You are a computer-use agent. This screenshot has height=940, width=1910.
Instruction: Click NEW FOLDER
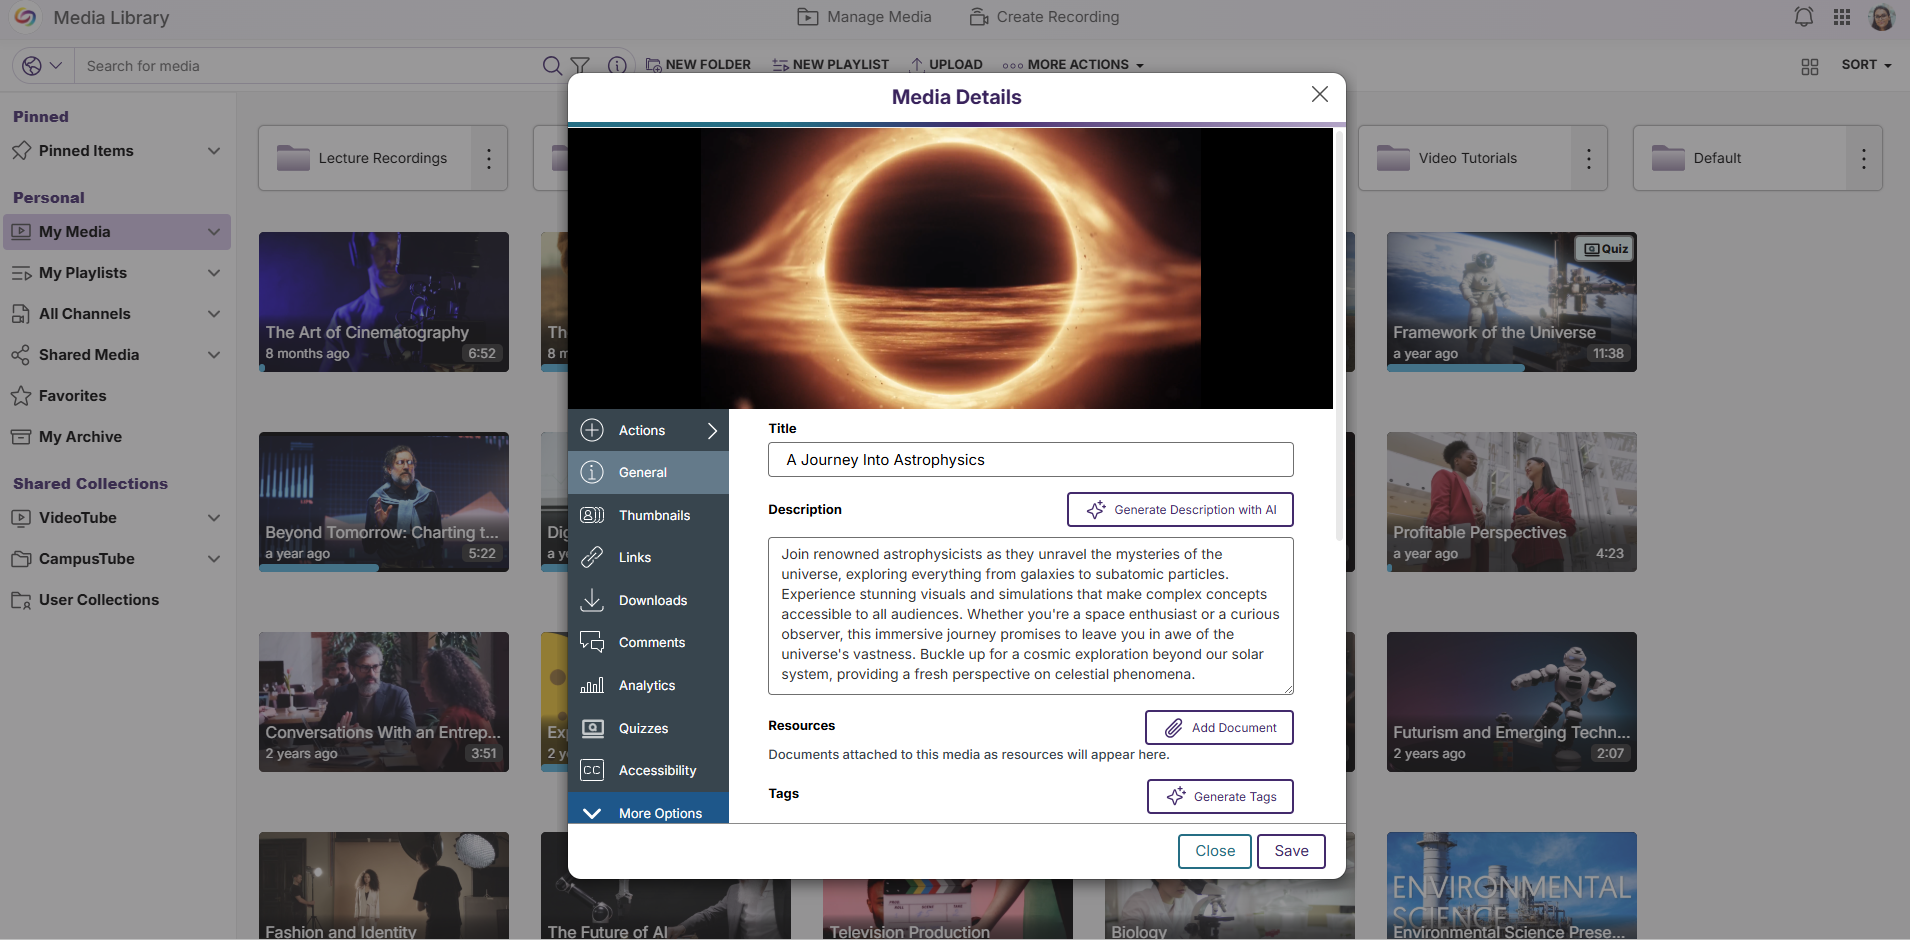click(698, 65)
